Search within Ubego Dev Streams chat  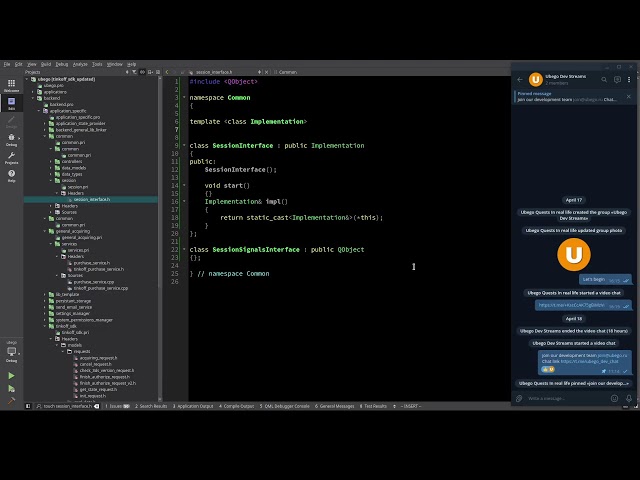[604, 80]
